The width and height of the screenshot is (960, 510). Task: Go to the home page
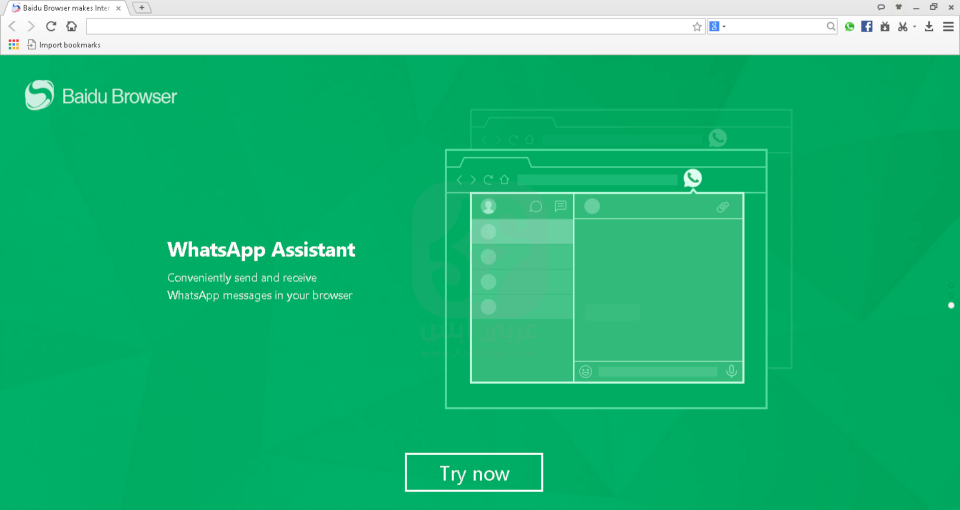(x=71, y=27)
